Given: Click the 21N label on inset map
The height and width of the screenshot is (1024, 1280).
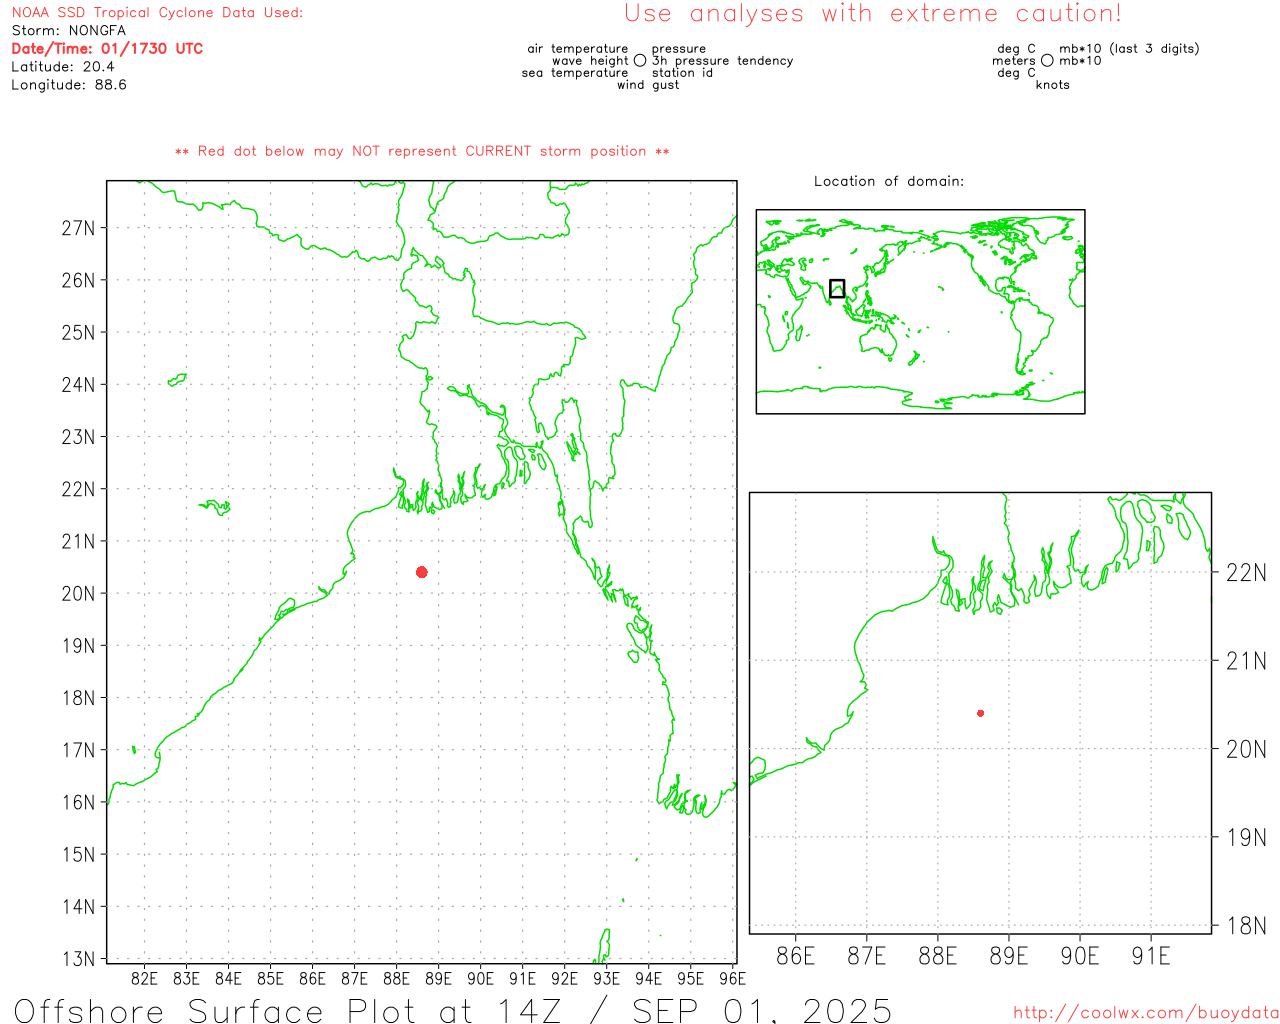Looking at the screenshot, I should 1246,661.
